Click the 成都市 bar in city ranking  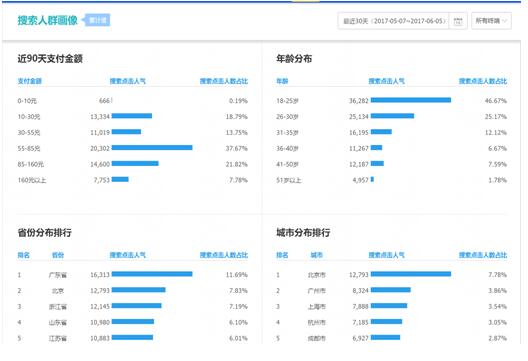tap(385, 337)
